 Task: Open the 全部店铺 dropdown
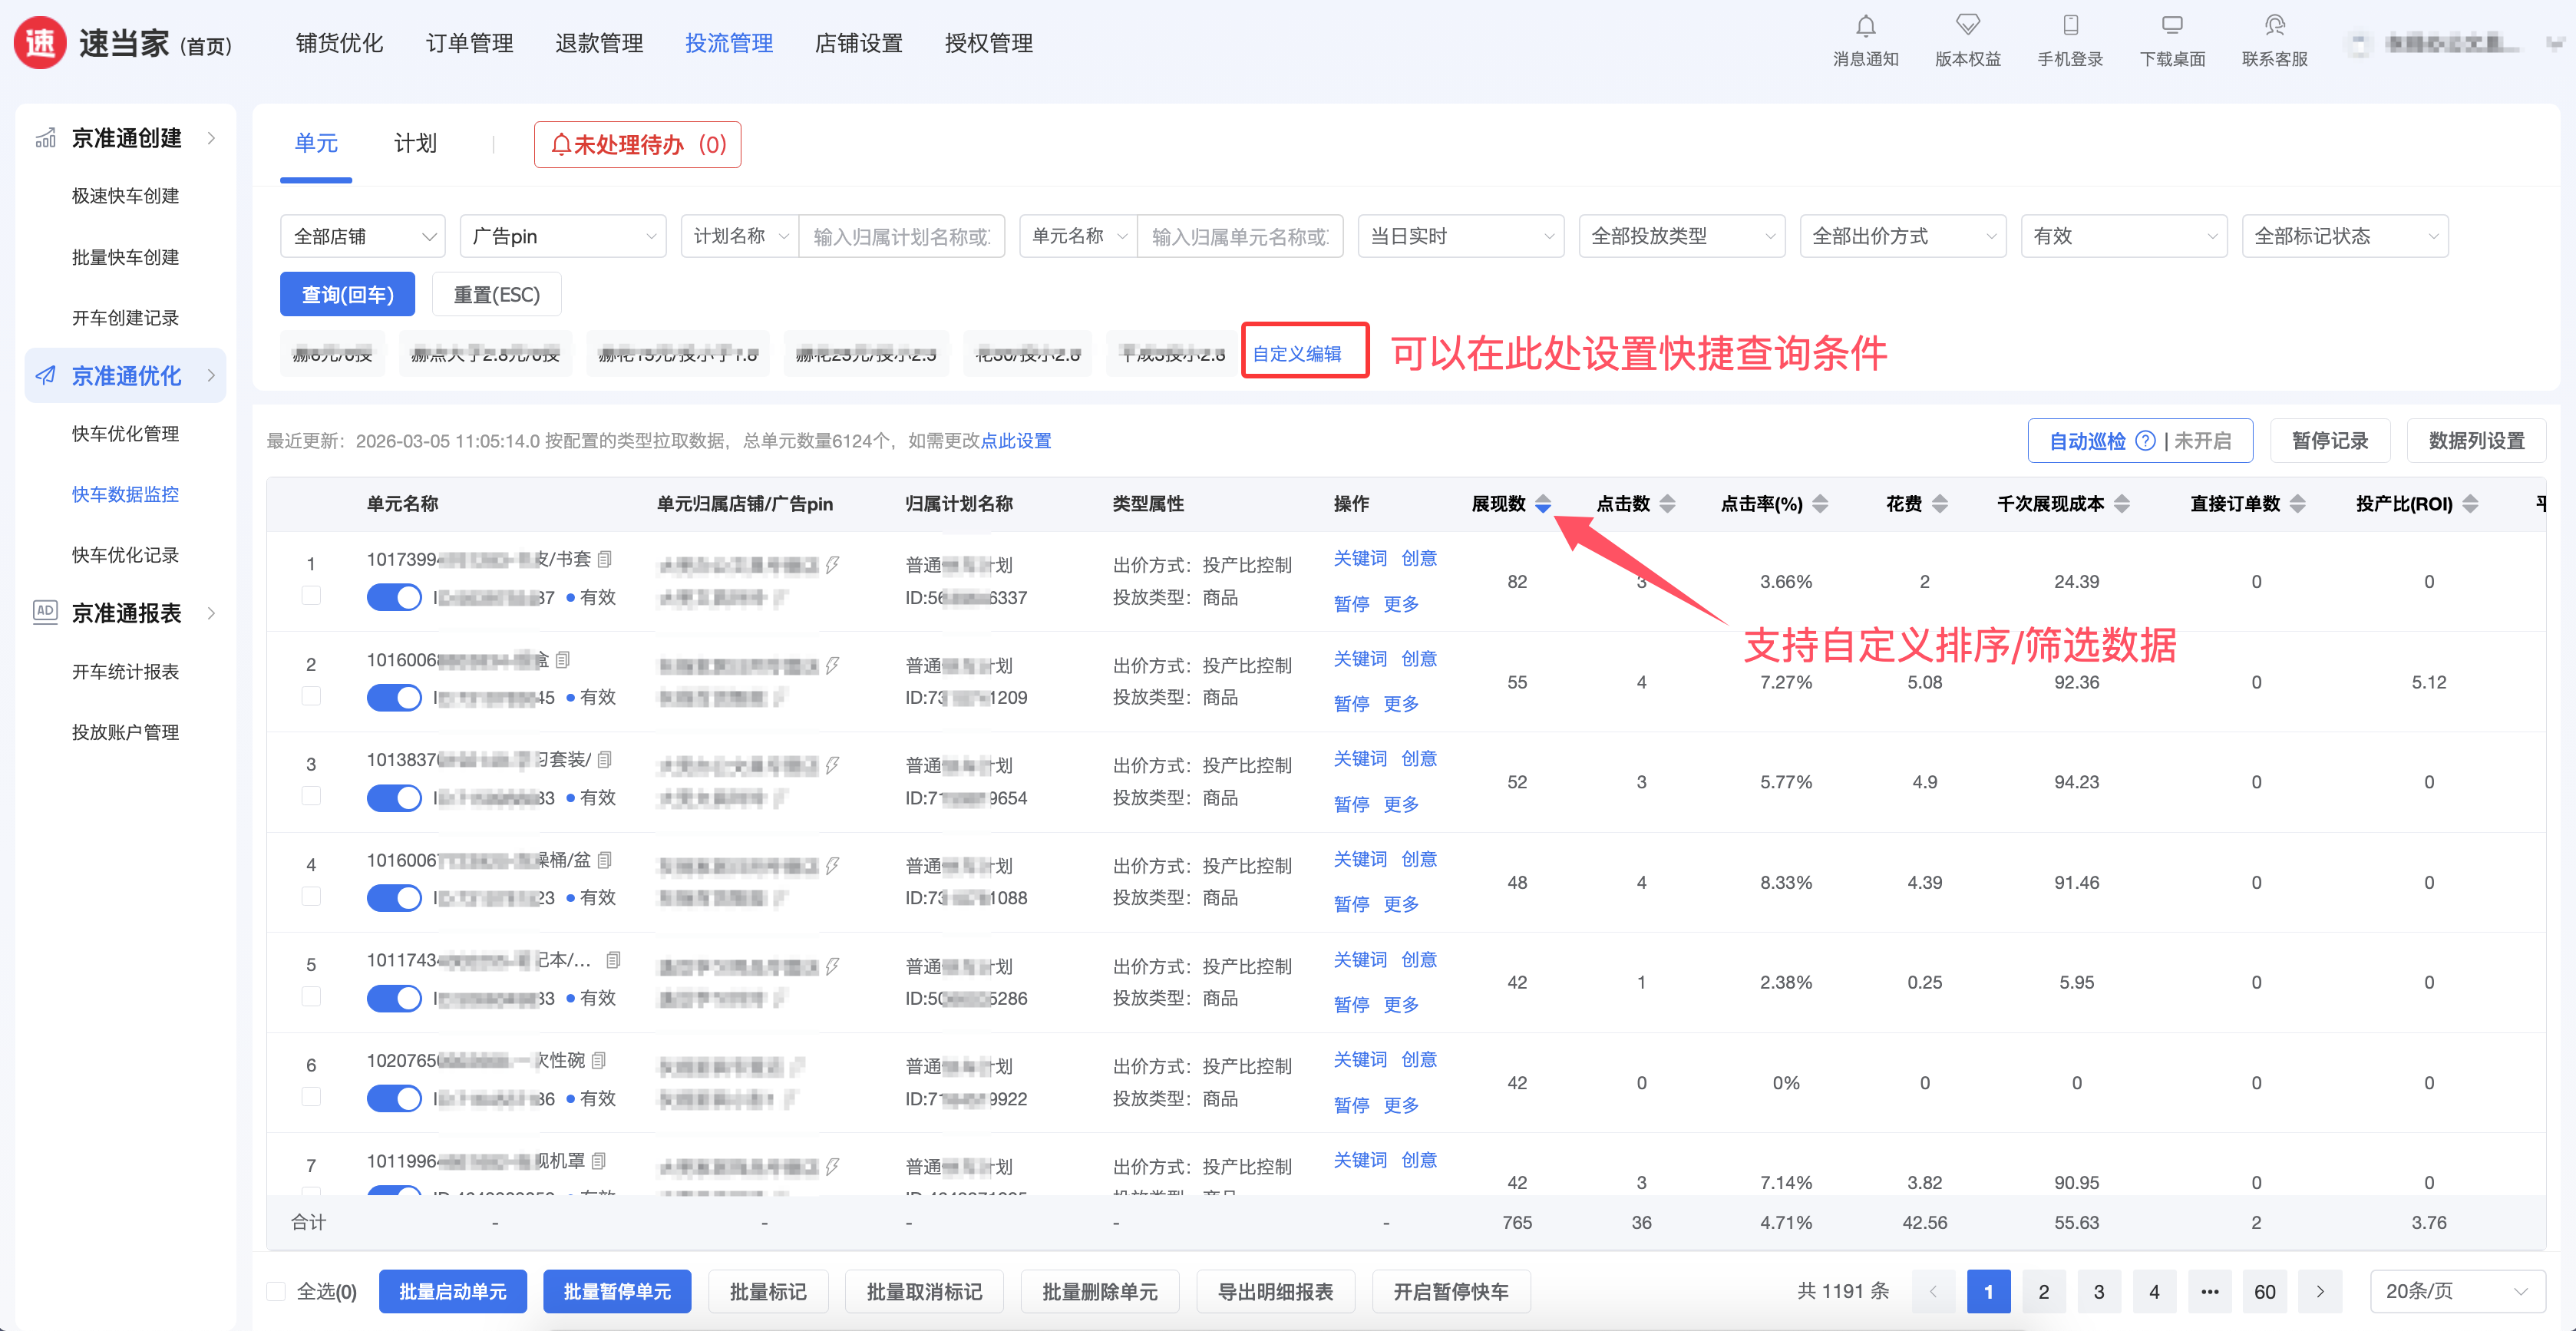[363, 237]
